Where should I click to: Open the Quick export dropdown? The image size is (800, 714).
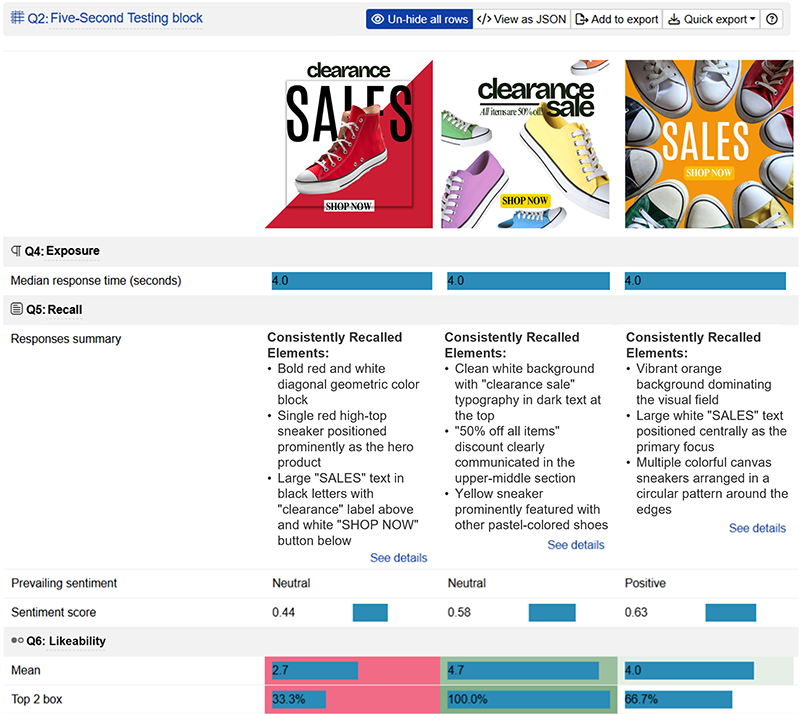pyautogui.click(x=711, y=19)
